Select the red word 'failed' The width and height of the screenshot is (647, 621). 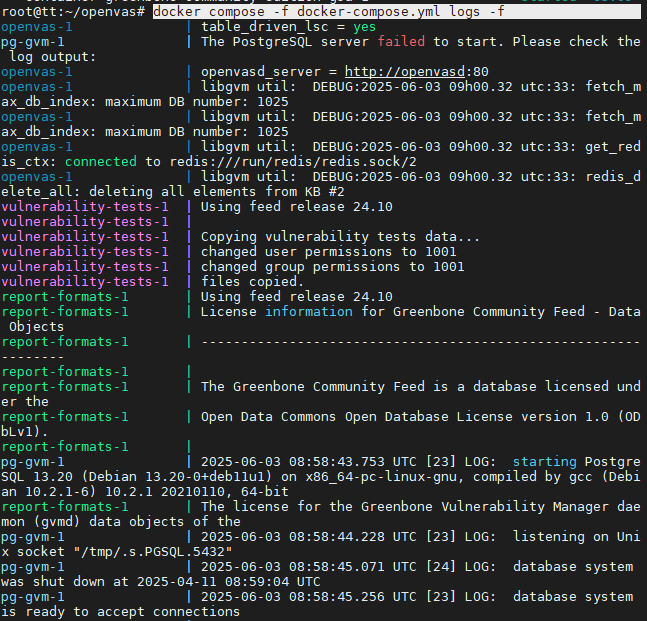point(401,42)
